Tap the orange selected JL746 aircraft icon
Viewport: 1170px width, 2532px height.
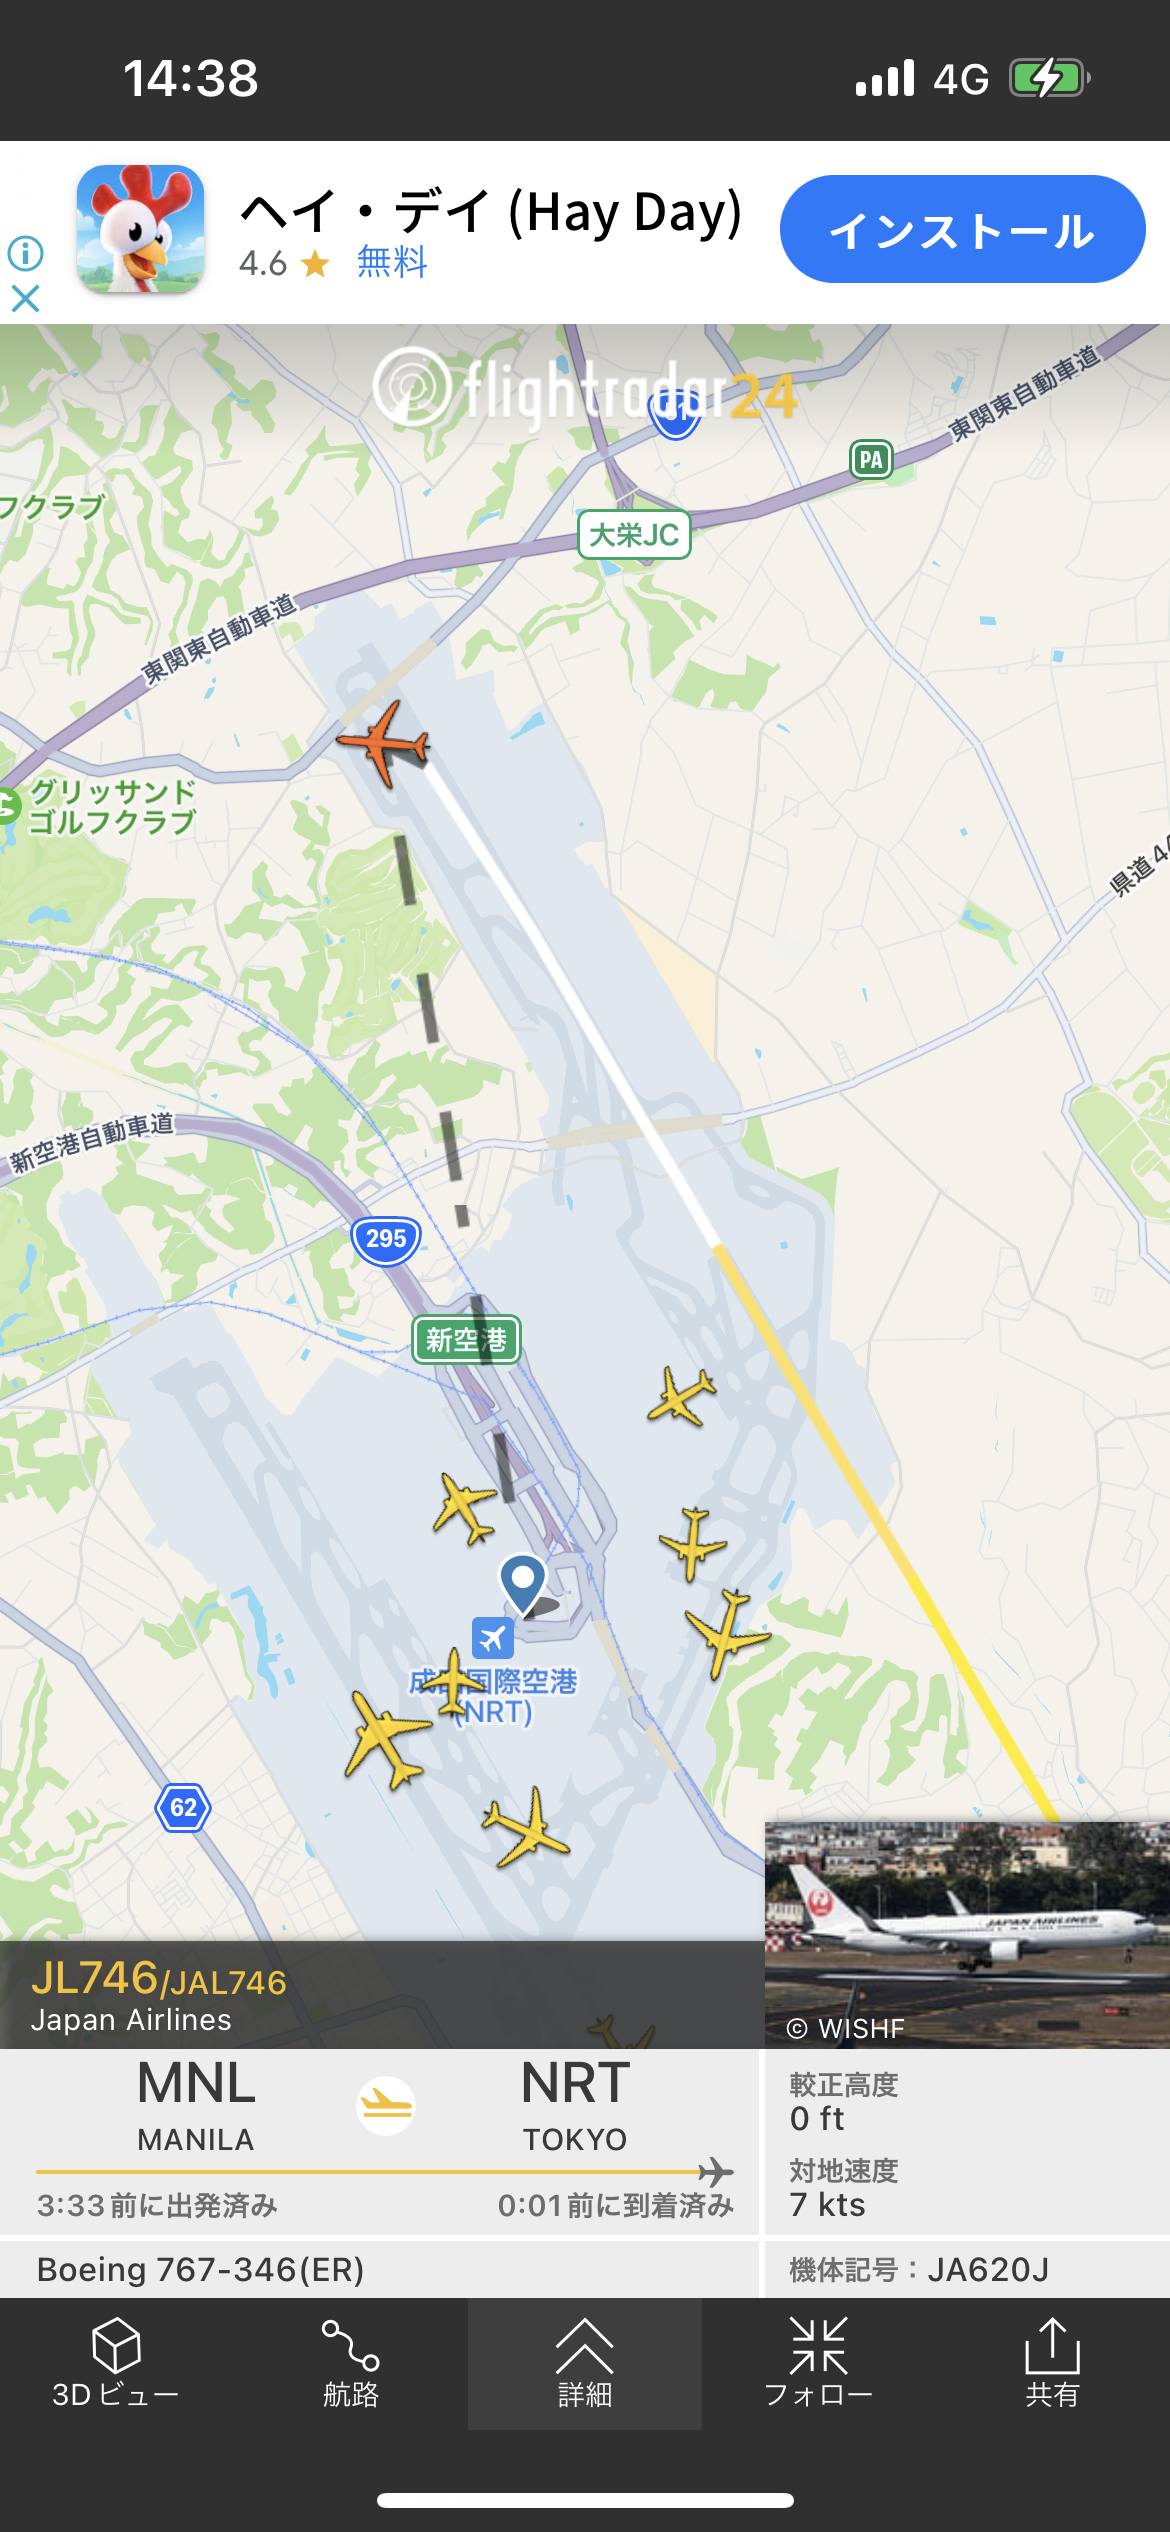384,743
